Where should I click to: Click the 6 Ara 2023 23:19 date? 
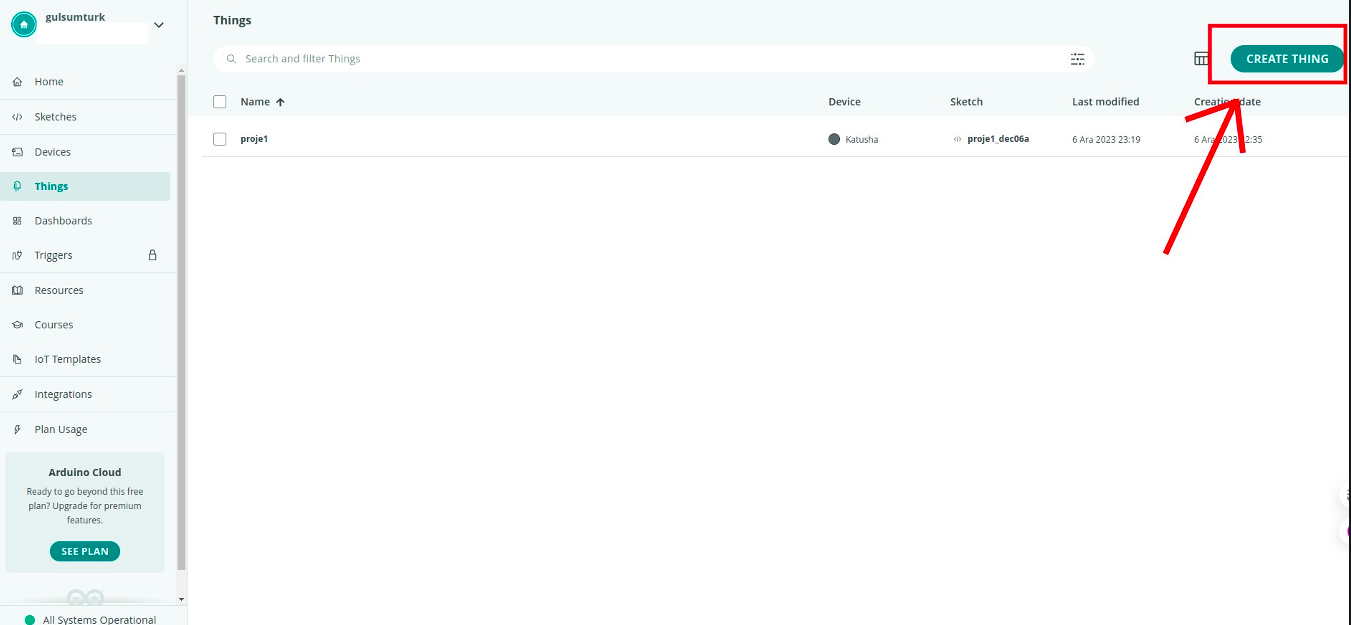click(x=1106, y=140)
